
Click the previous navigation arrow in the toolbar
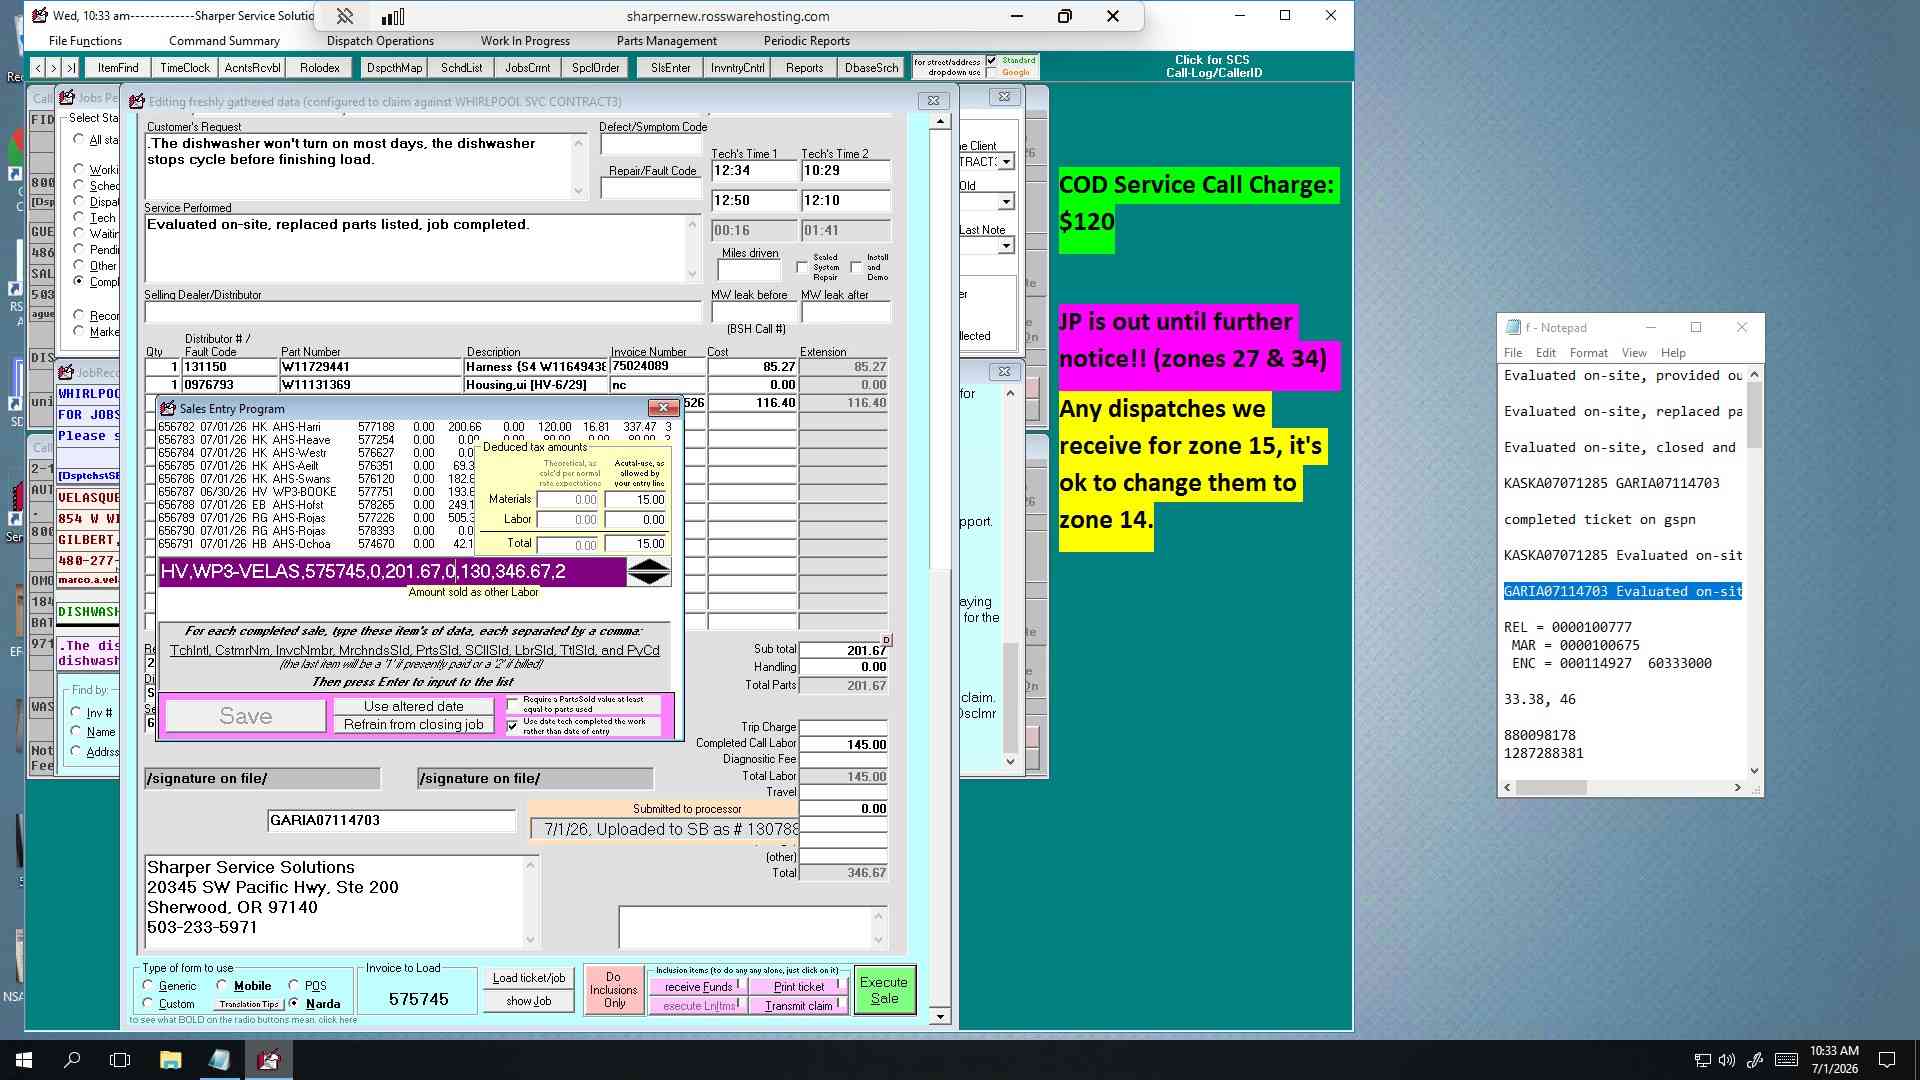coord(38,68)
